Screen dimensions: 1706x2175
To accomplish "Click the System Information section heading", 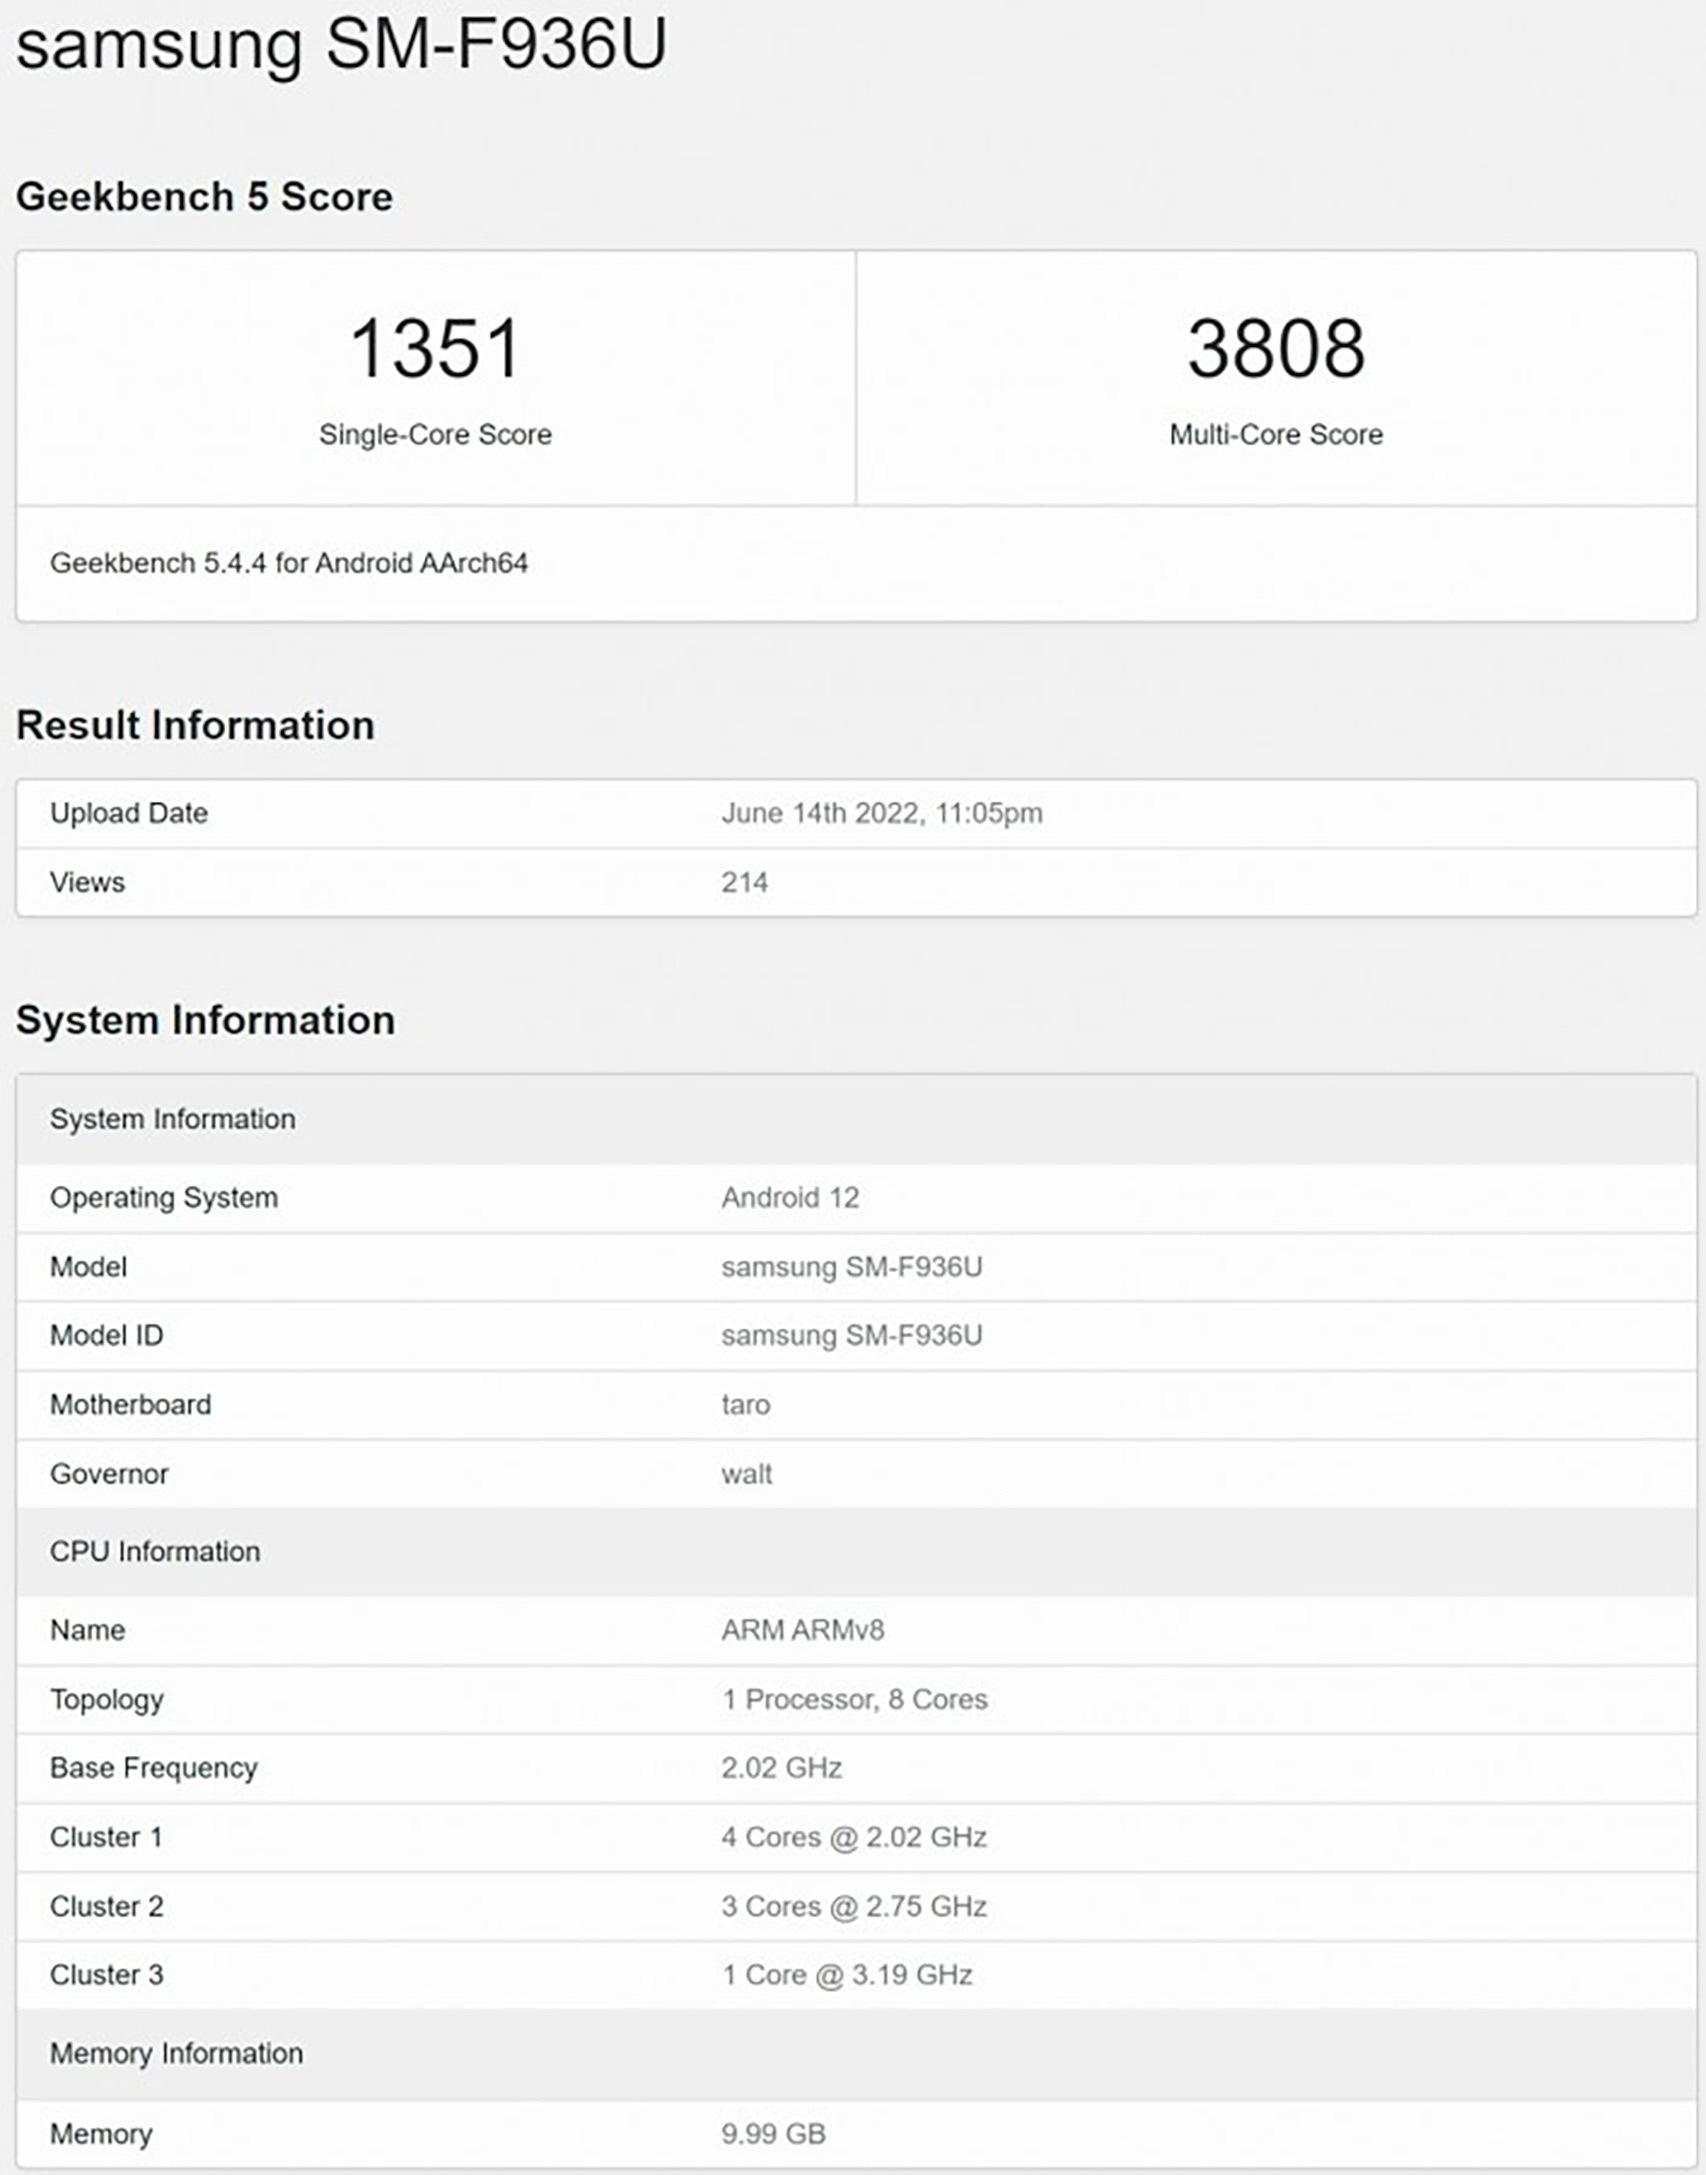I will click(206, 1021).
